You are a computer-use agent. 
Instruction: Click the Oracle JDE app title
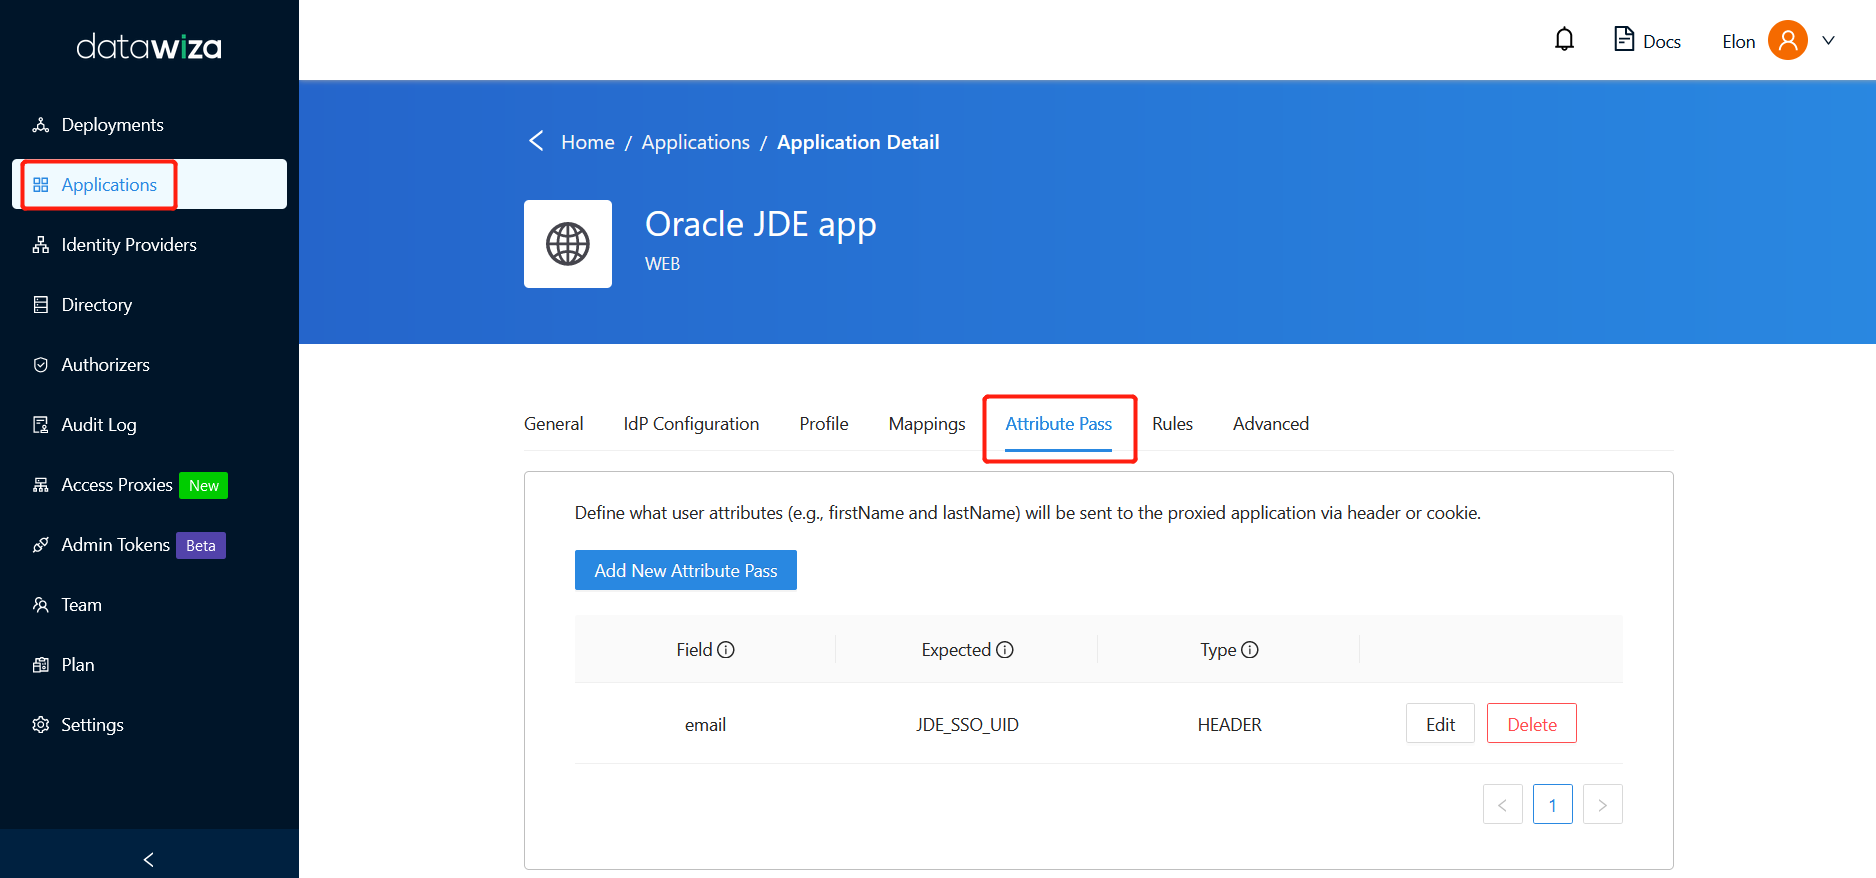(x=761, y=224)
